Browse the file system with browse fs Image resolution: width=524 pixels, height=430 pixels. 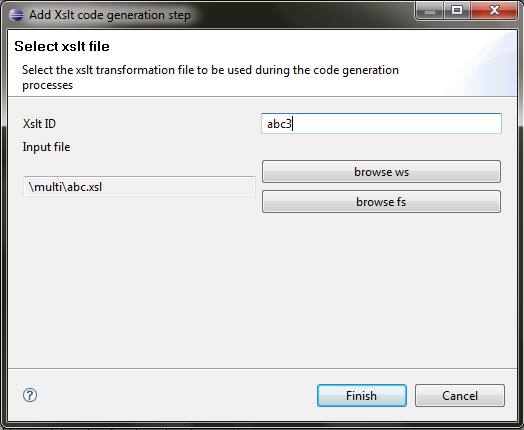381,202
